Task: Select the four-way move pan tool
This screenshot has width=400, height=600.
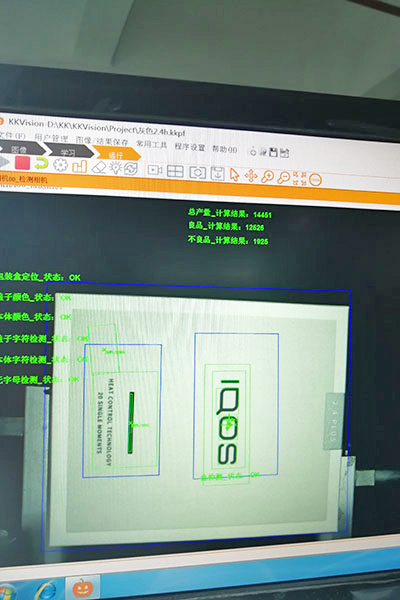Action: (x=251, y=176)
